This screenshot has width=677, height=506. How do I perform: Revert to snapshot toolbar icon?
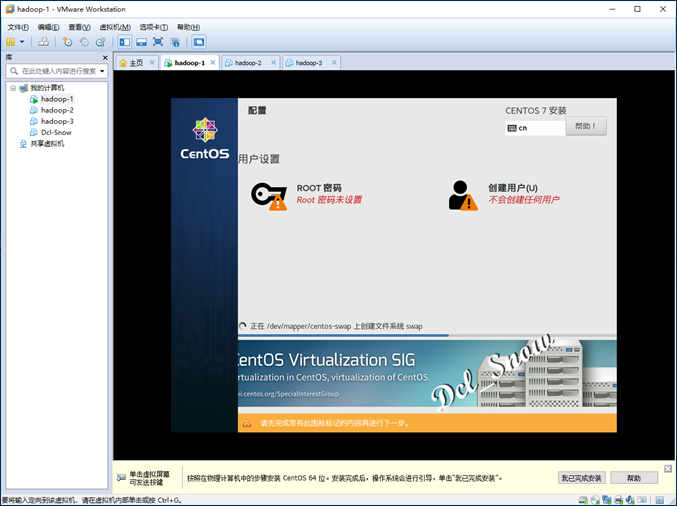(x=84, y=42)
